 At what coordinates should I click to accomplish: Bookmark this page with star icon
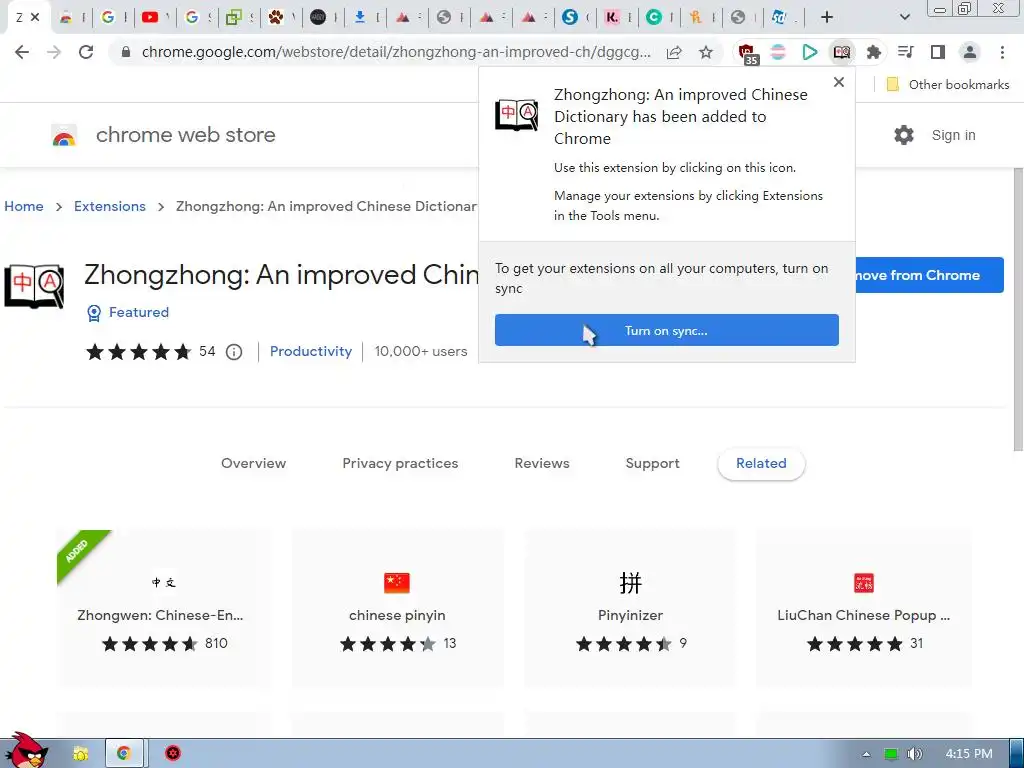(x=706, y=52)
